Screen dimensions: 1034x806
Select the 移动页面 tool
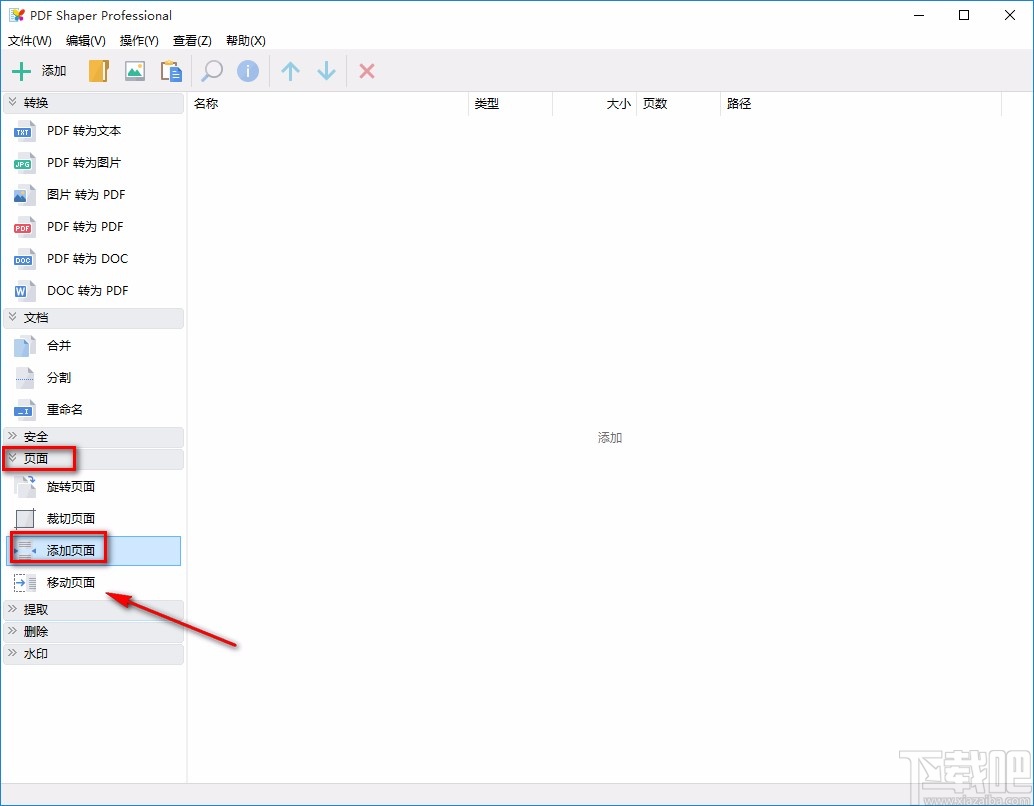click(72, 581)
